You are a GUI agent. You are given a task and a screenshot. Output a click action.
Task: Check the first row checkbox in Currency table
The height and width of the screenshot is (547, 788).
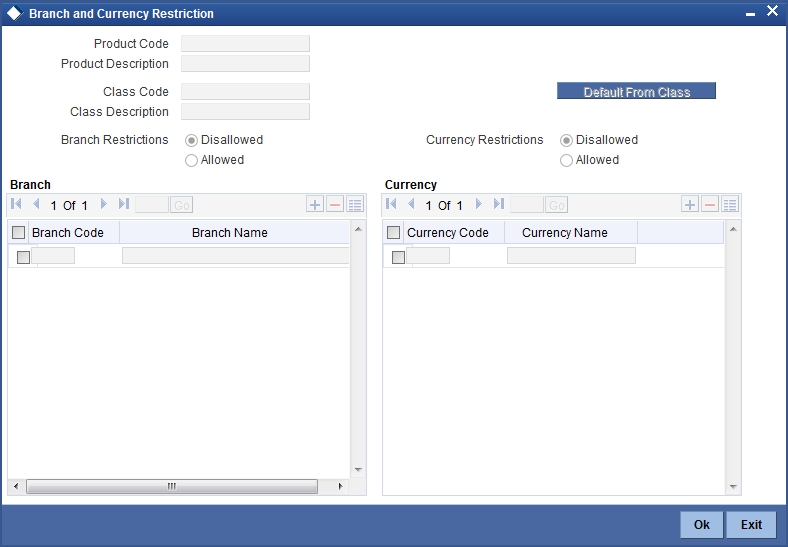(398, 257)
